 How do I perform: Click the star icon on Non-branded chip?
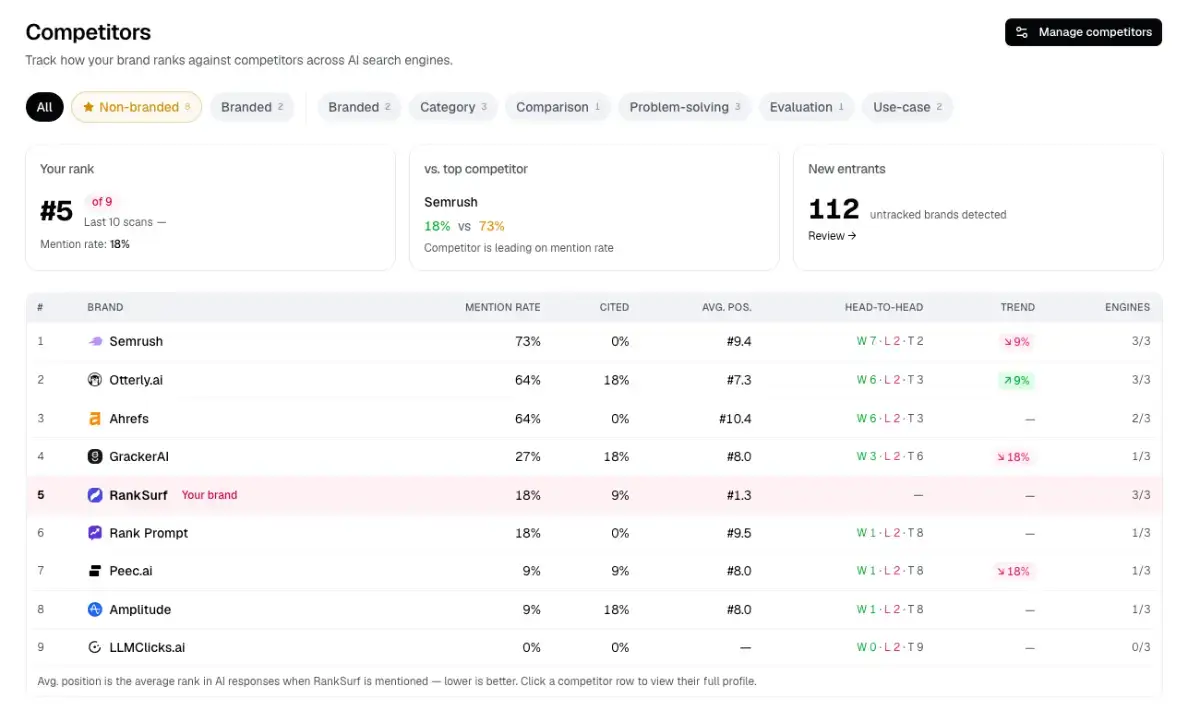point(88,107)
